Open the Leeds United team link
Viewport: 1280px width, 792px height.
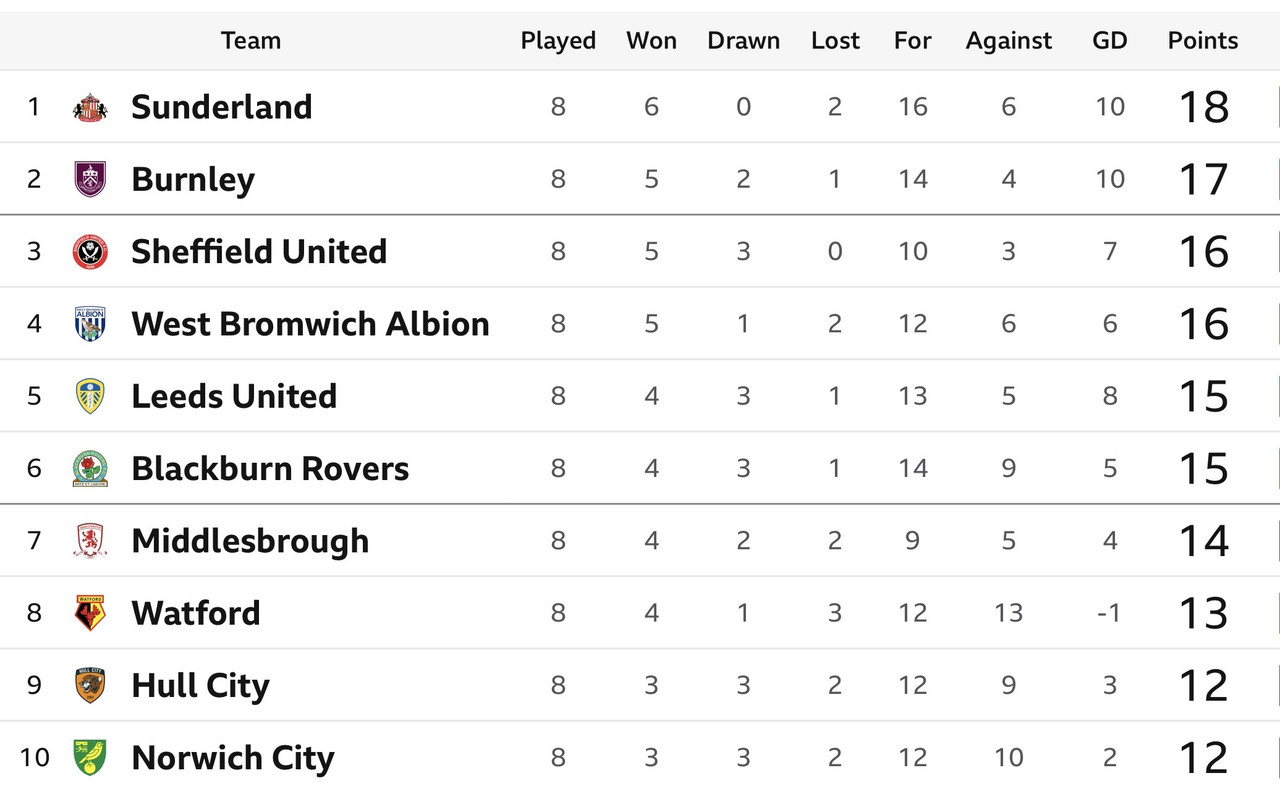234,396
